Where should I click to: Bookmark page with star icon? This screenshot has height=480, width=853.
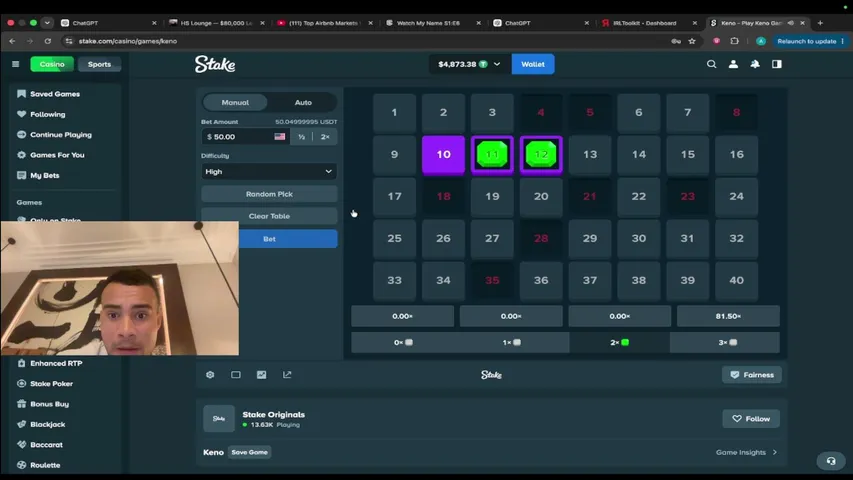692,41
